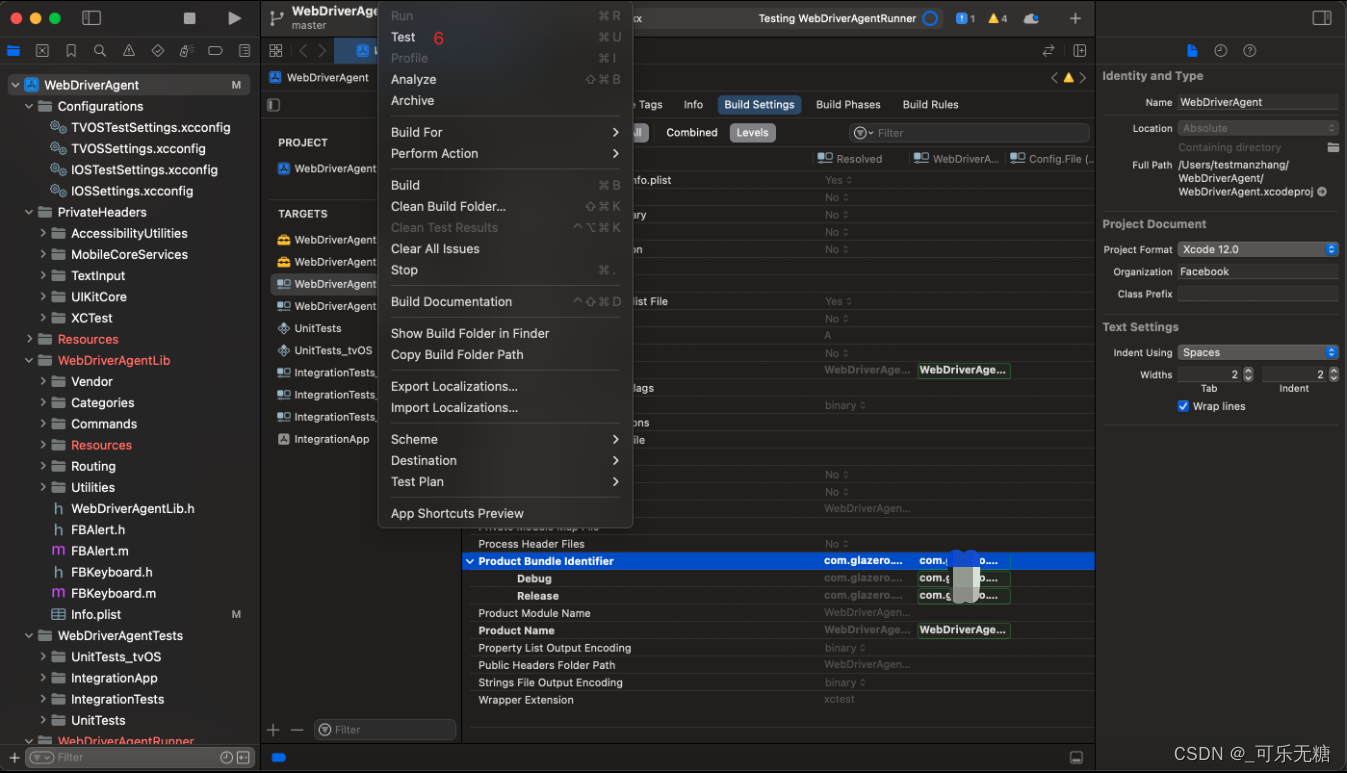This screenshot has height=773, width=1347.
Task: Show the Quick Help inspector icon
Action: click(1250, 50)
